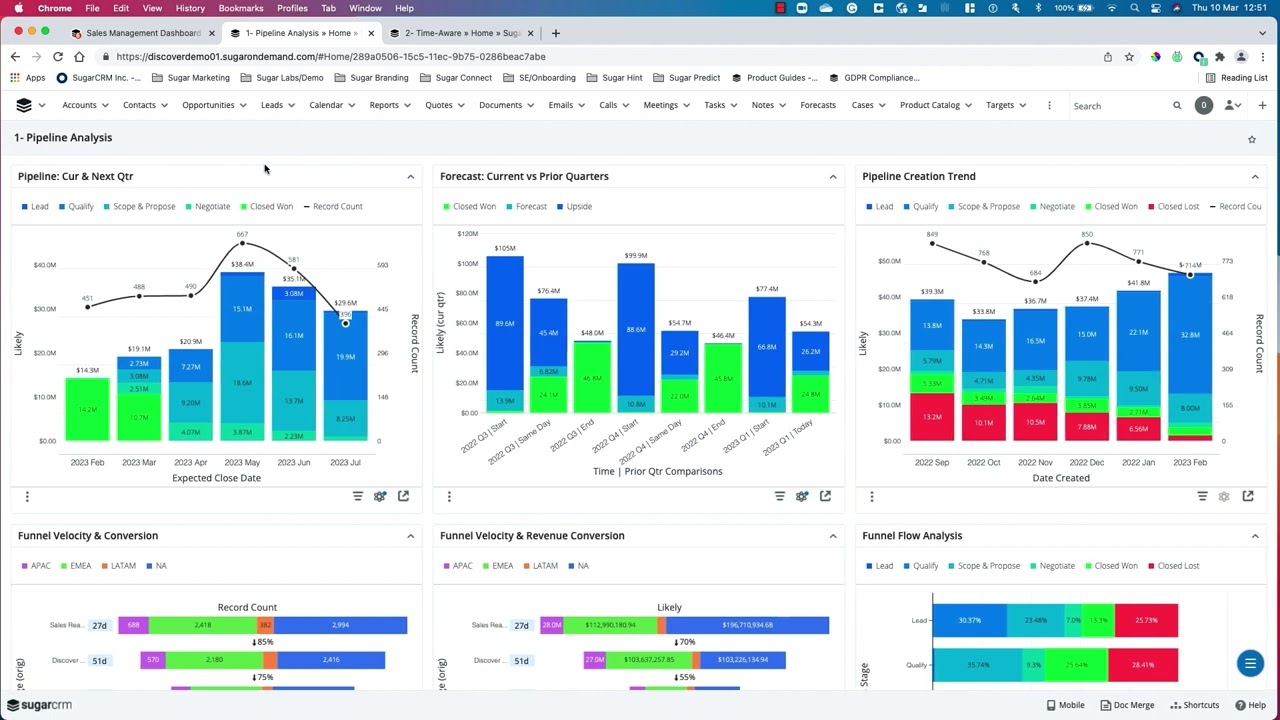
Task: Open kebab menu of Forecast: Current vs Prior Quarters
Action: 449,496
